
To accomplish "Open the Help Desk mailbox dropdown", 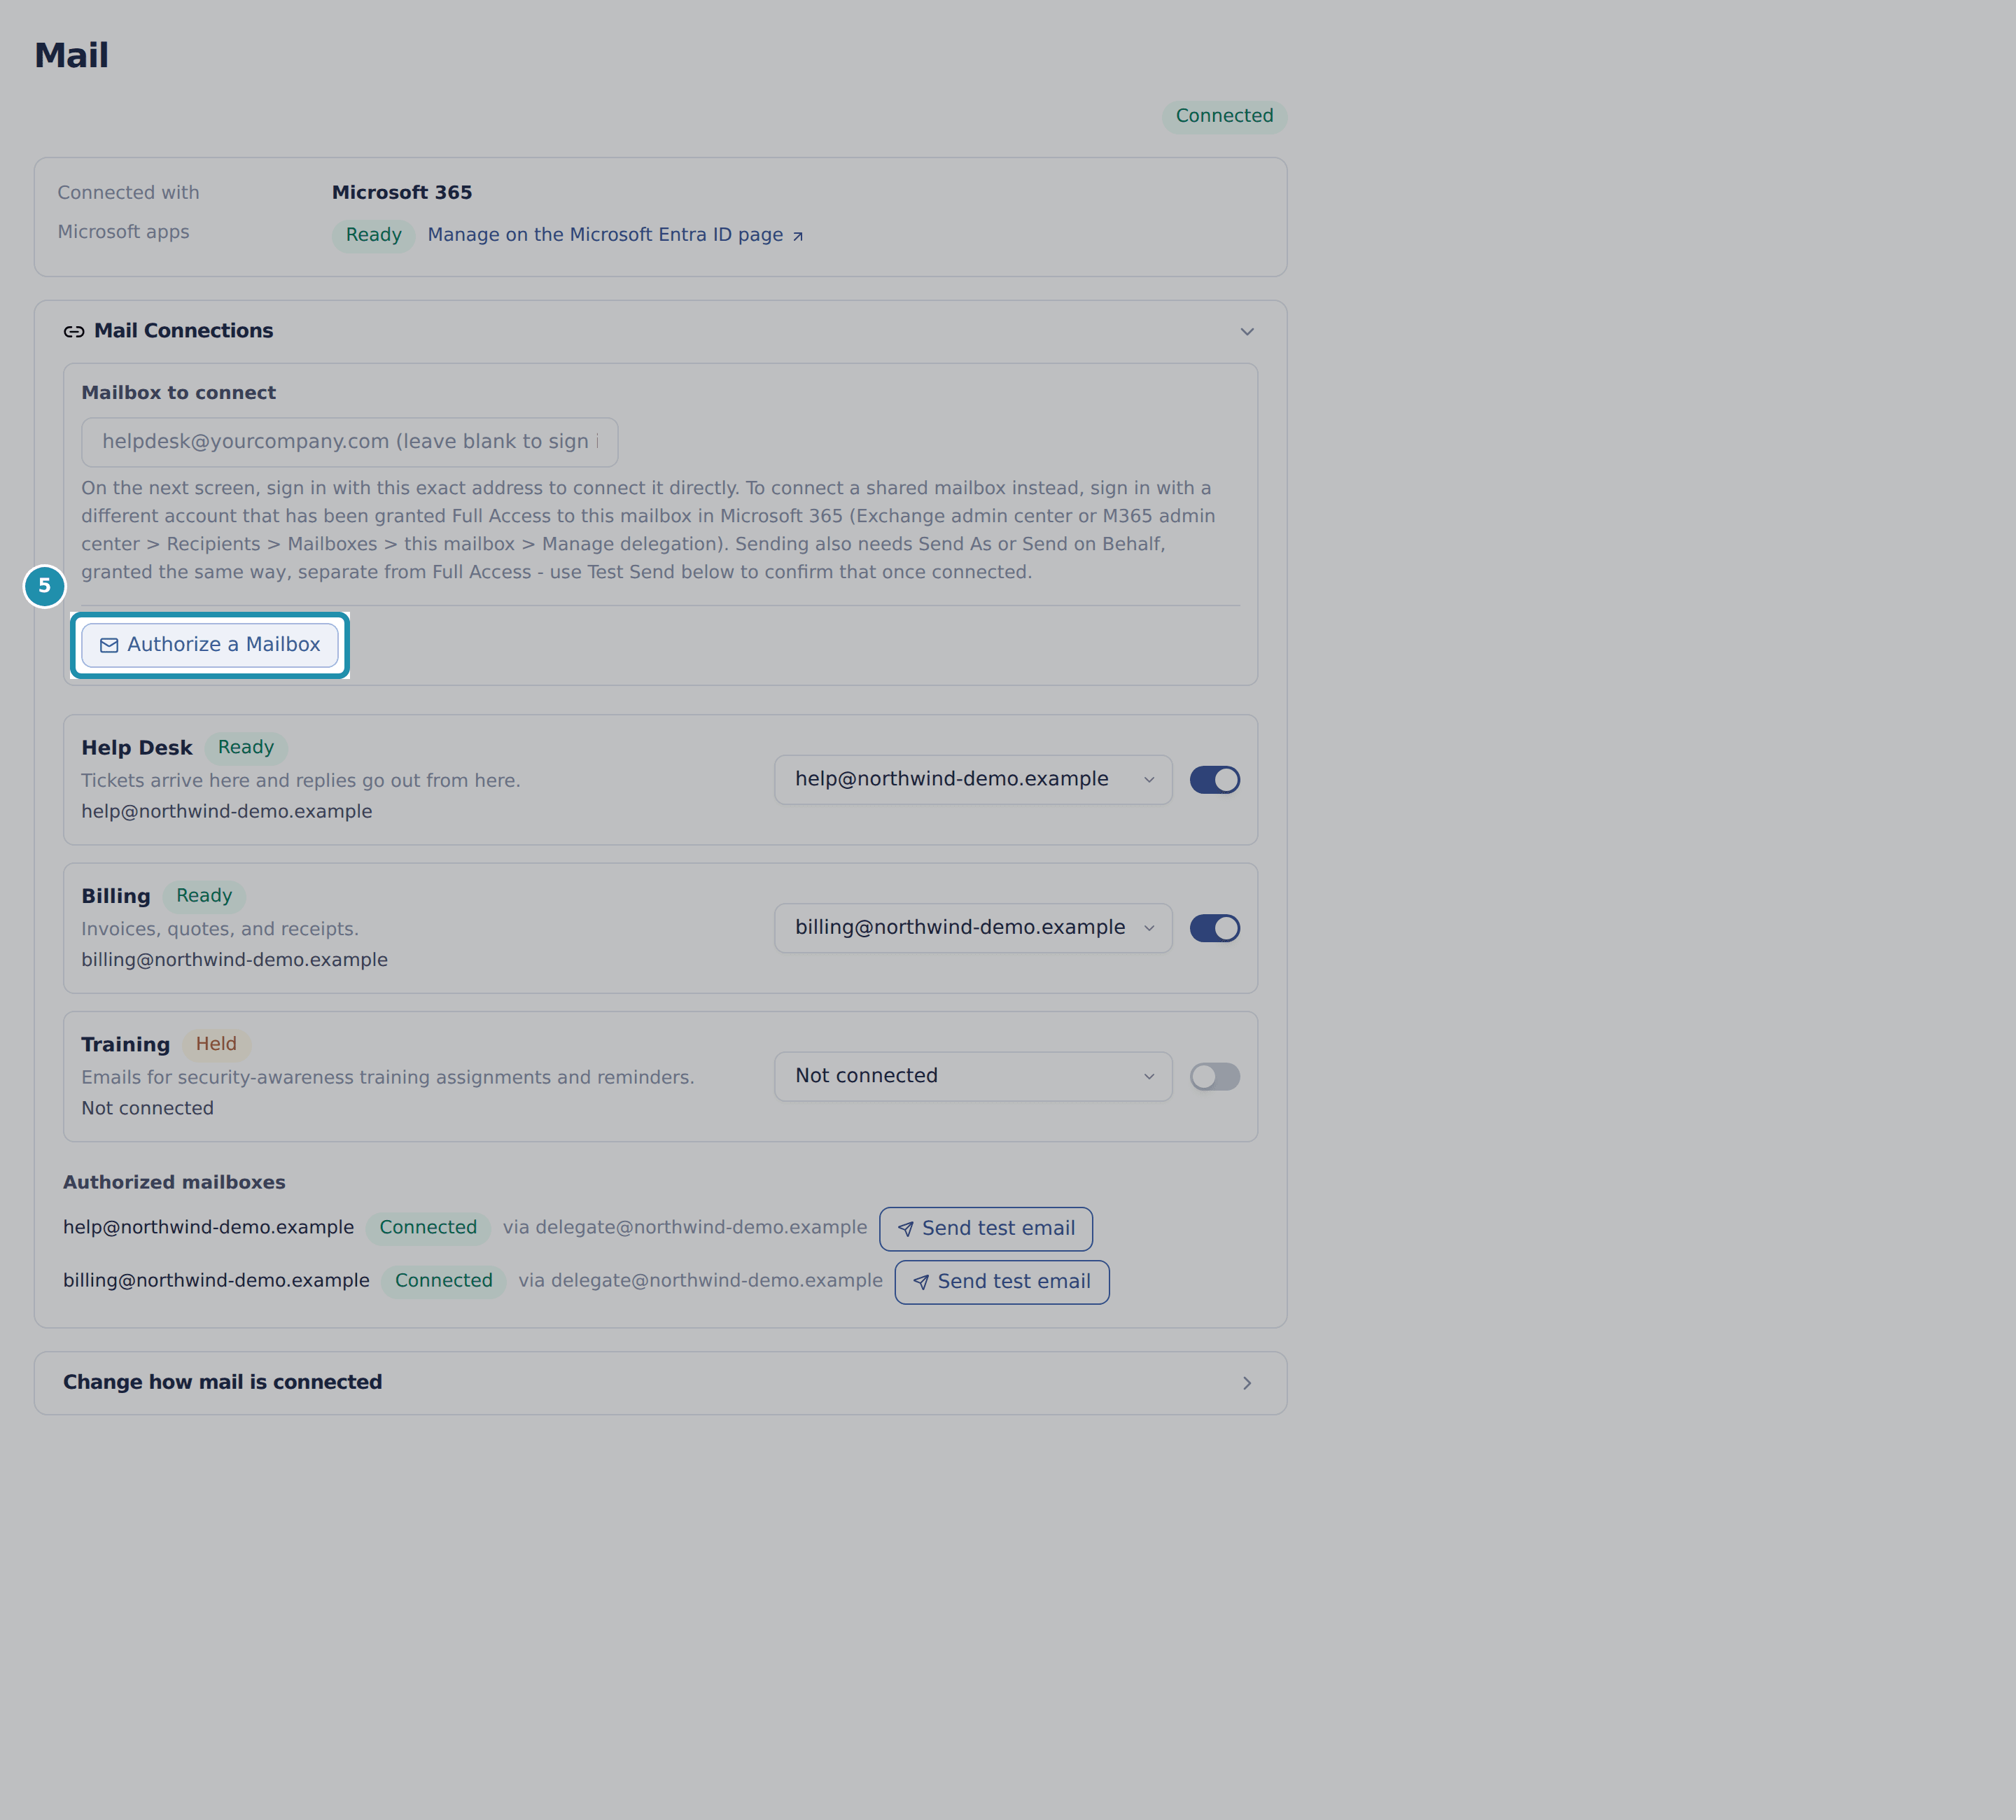I will [973, 780].
